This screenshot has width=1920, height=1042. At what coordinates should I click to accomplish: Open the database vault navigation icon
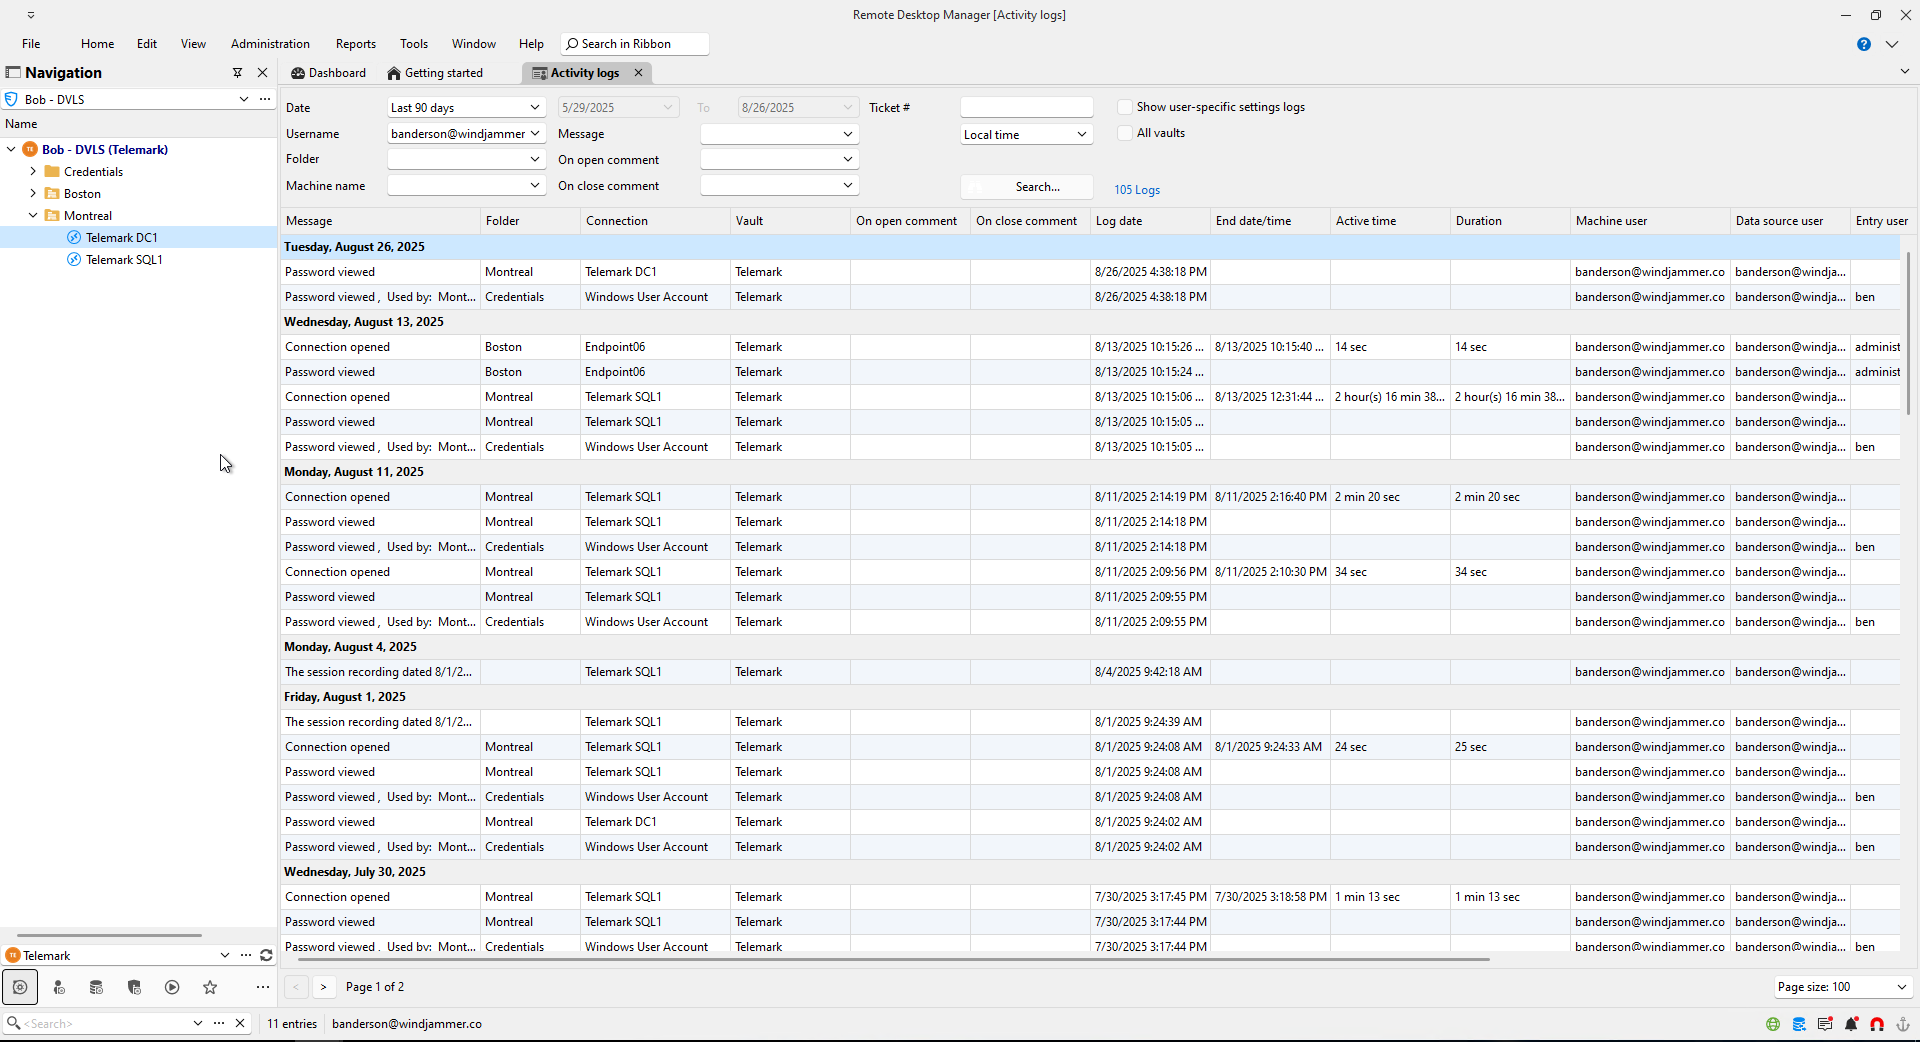coord(96,987)
